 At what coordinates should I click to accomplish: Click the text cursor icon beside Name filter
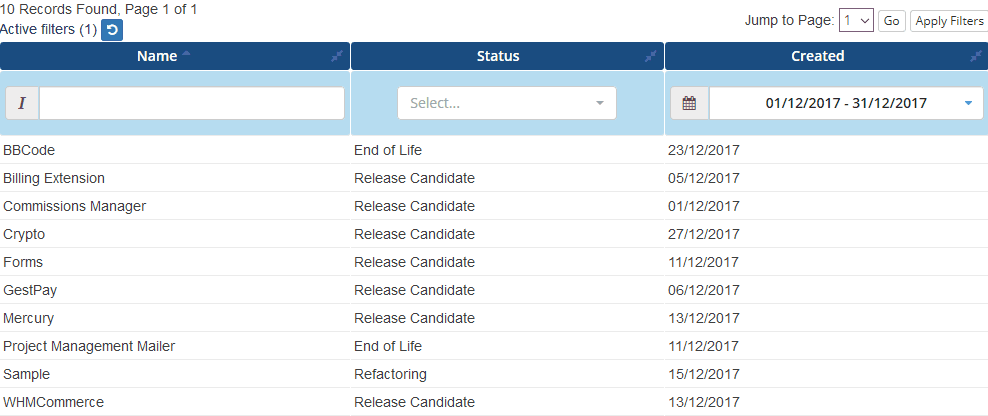point(22,103)
